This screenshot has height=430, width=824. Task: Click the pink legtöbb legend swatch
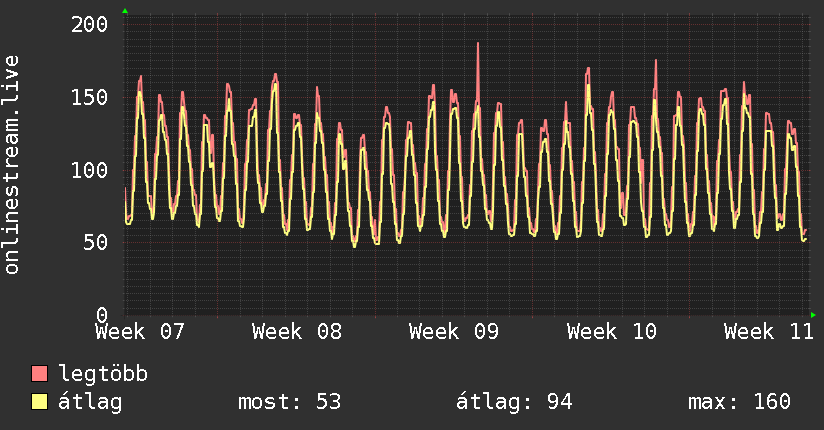(x=39, y=373)
